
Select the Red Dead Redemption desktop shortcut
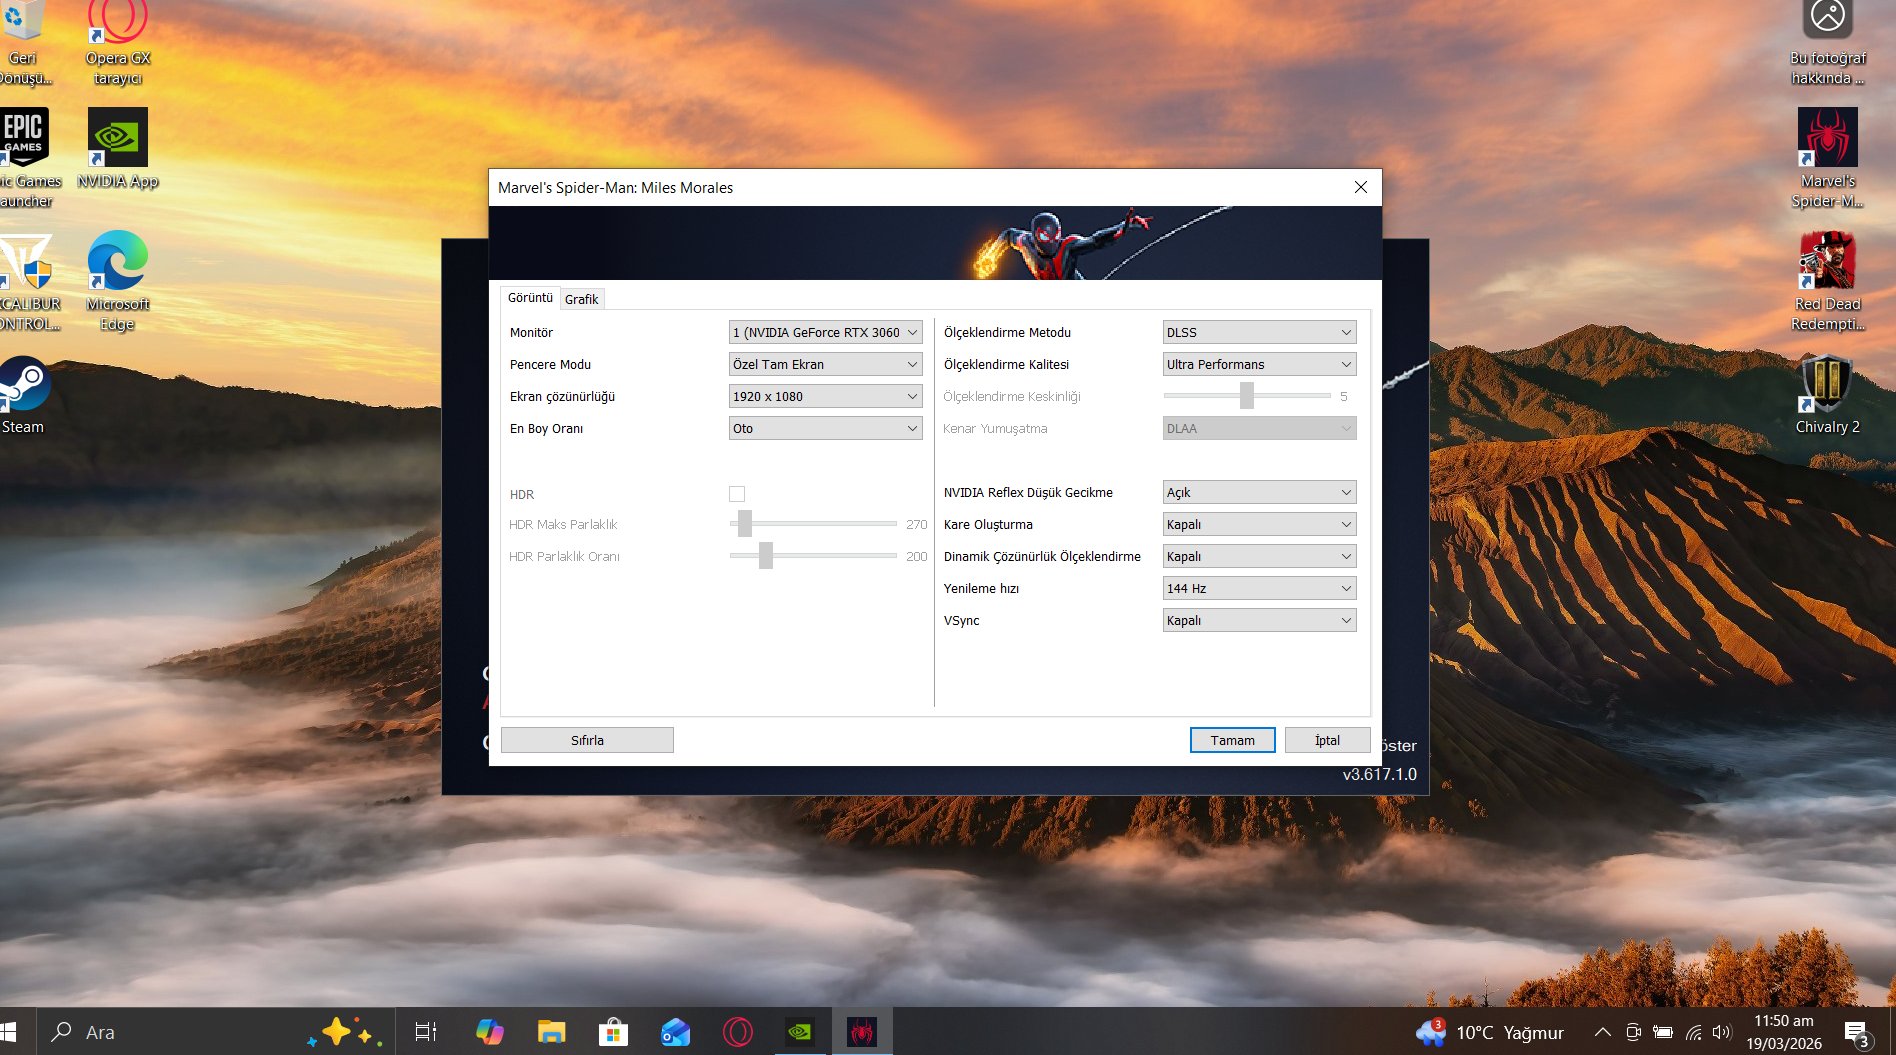[x=1827, y=282]
